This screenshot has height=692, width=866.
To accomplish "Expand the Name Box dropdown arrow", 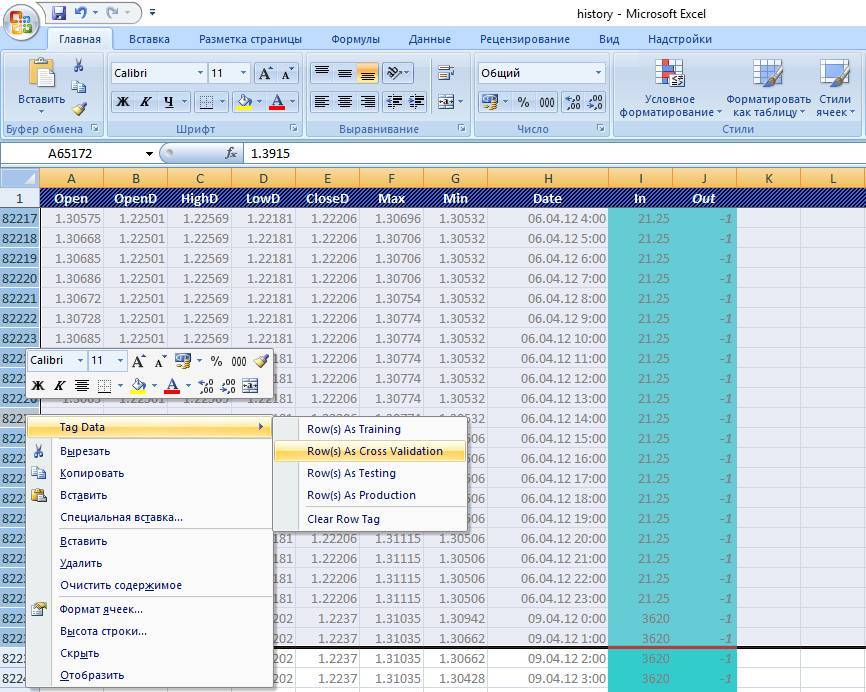I will (x=149, y=154).
